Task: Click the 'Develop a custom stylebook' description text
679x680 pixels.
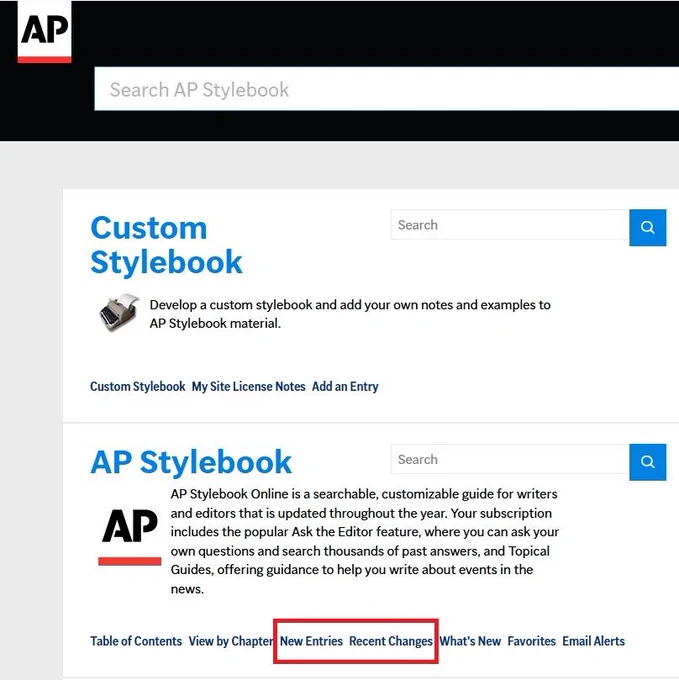Action: (350, 314)
